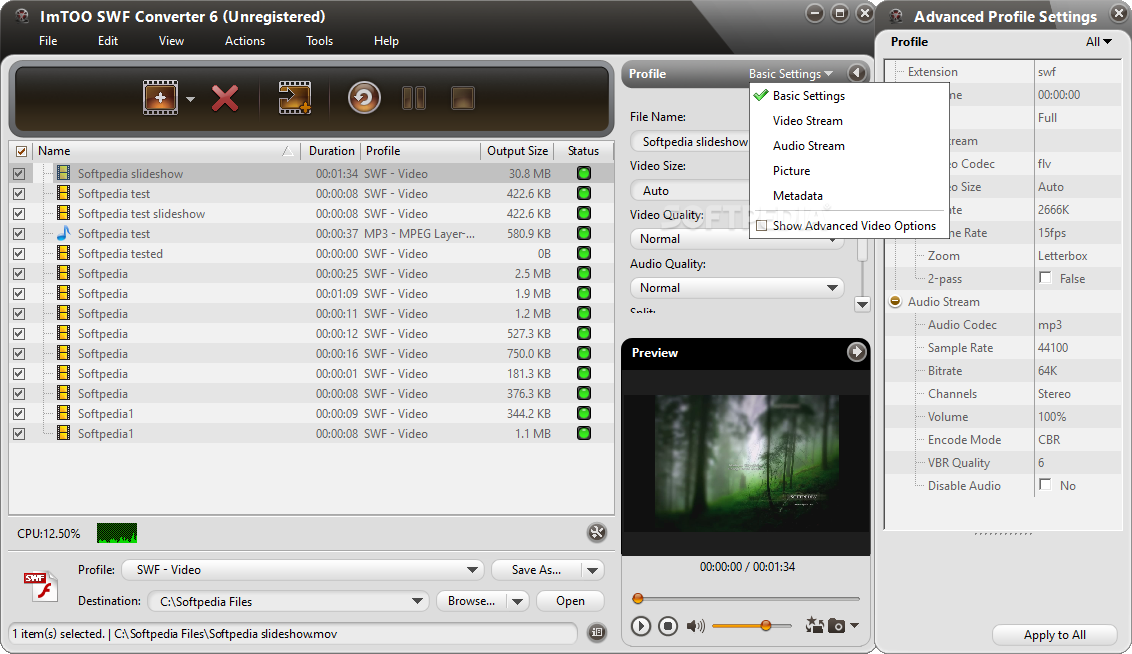Open the Tools menu
This screenshot has height=654, width=1132.
coord(319,40)
